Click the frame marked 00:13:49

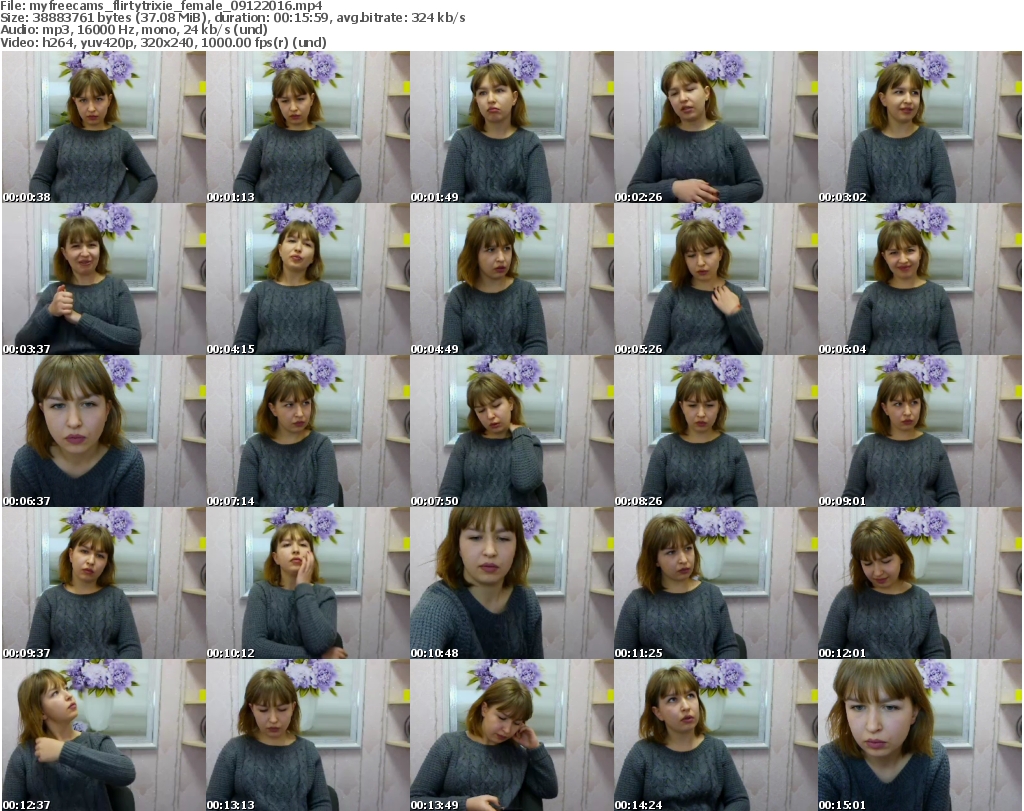pyautogui.click(x=511, y=735)
